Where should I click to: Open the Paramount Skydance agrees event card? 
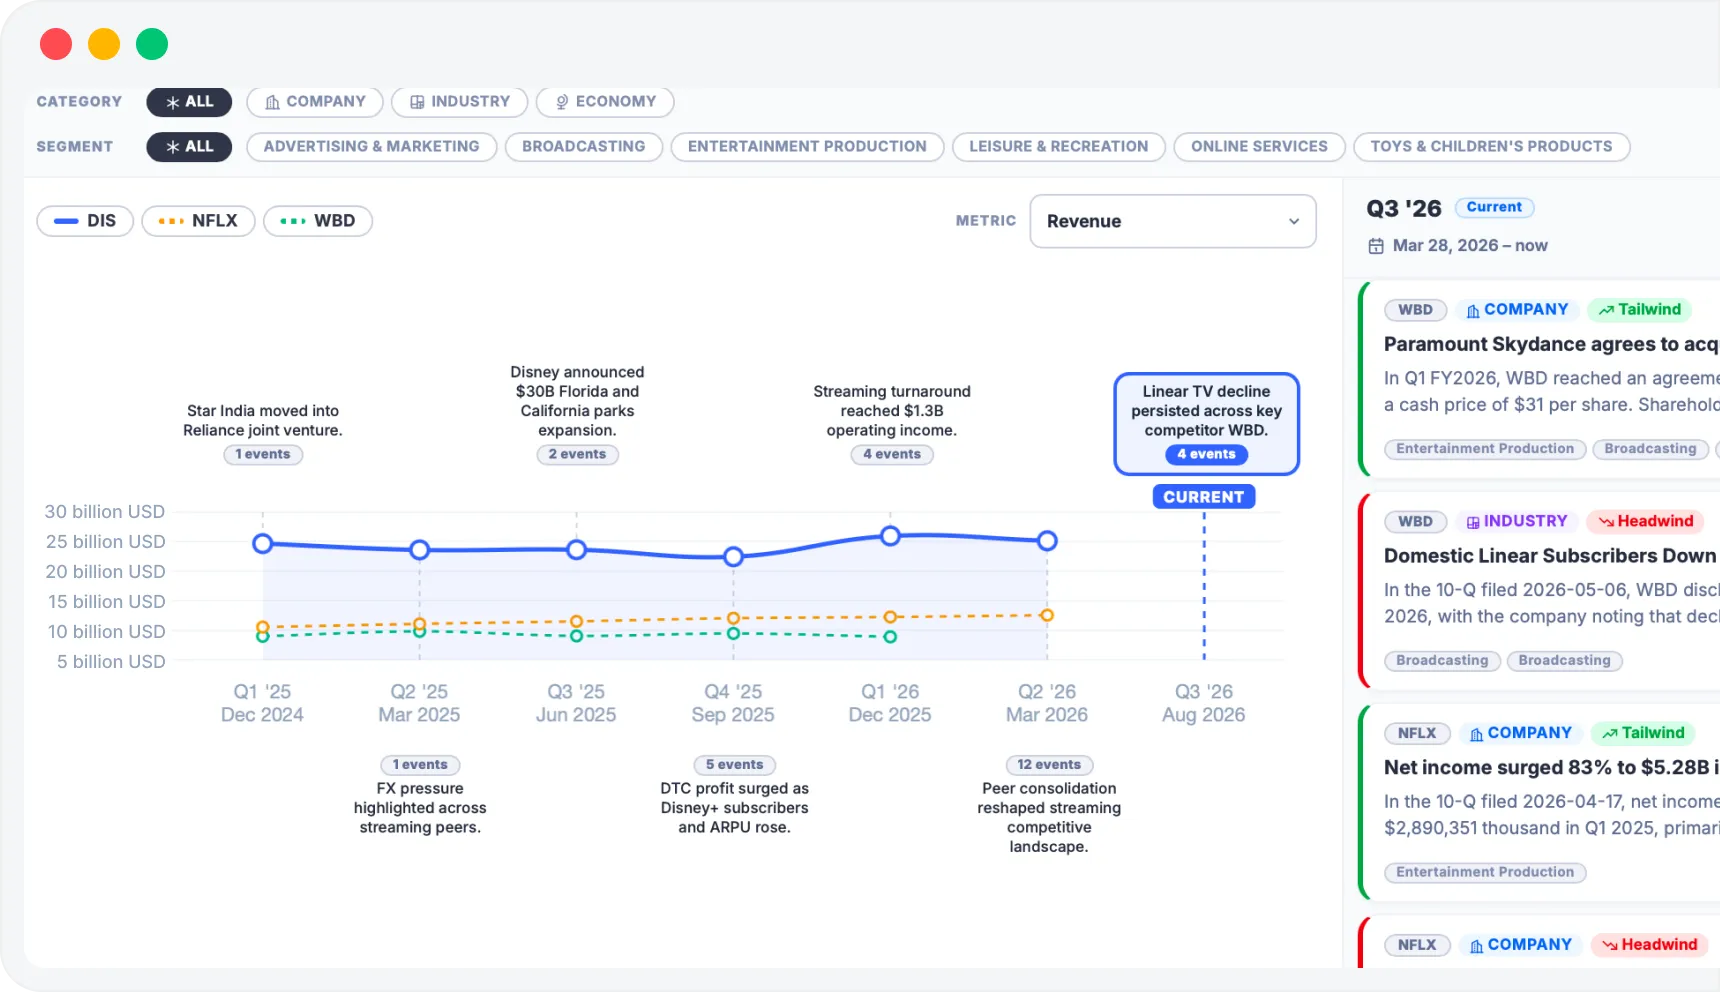click(x=1540, y=378)
